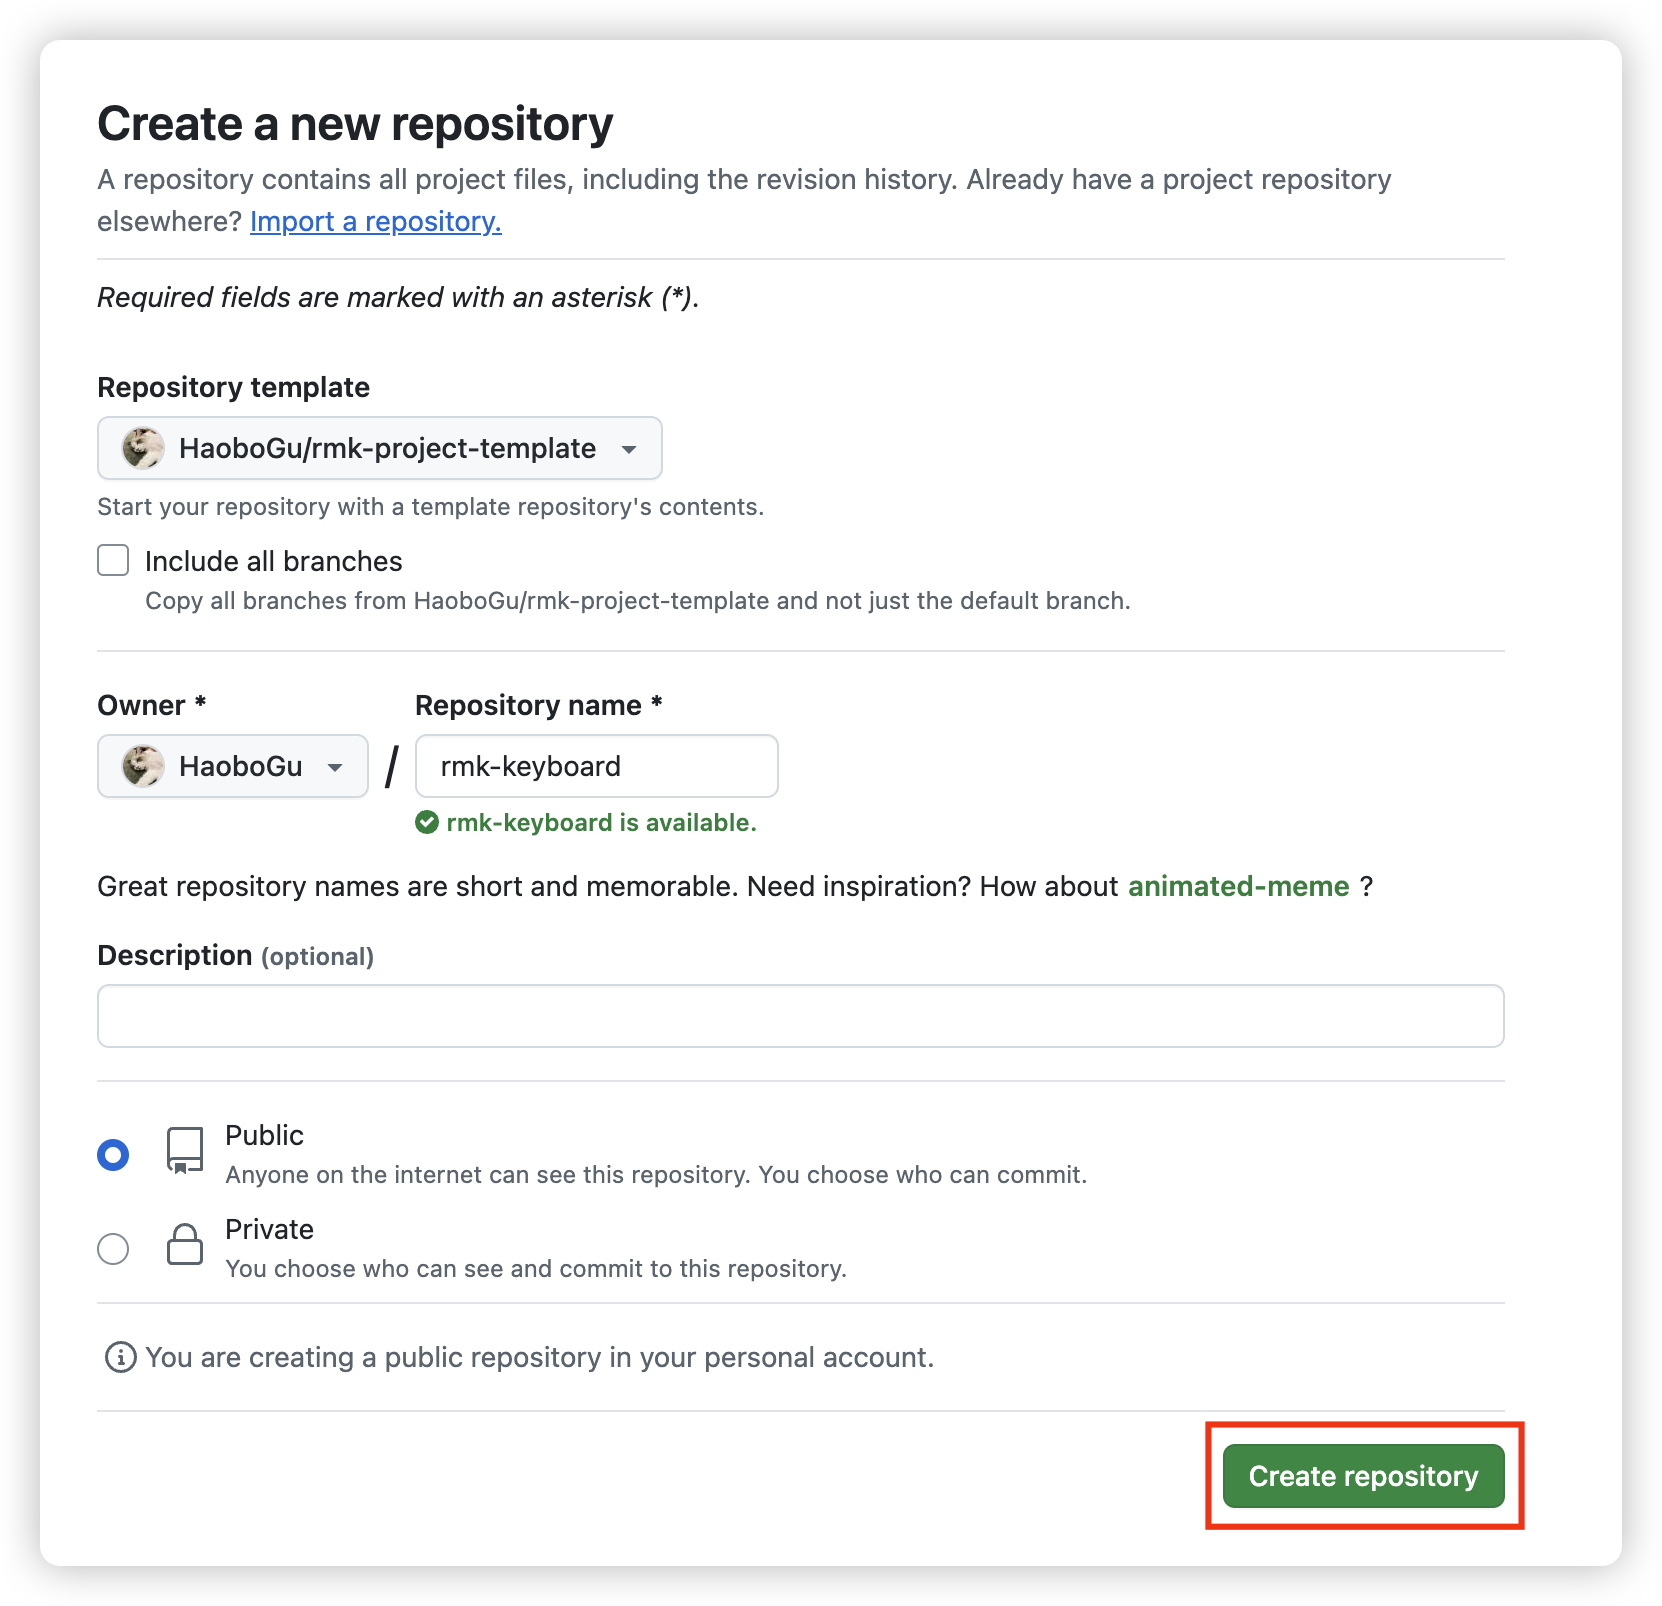
Task: Click the caret arrow on the template dropdown
Action: pos(630,450)
